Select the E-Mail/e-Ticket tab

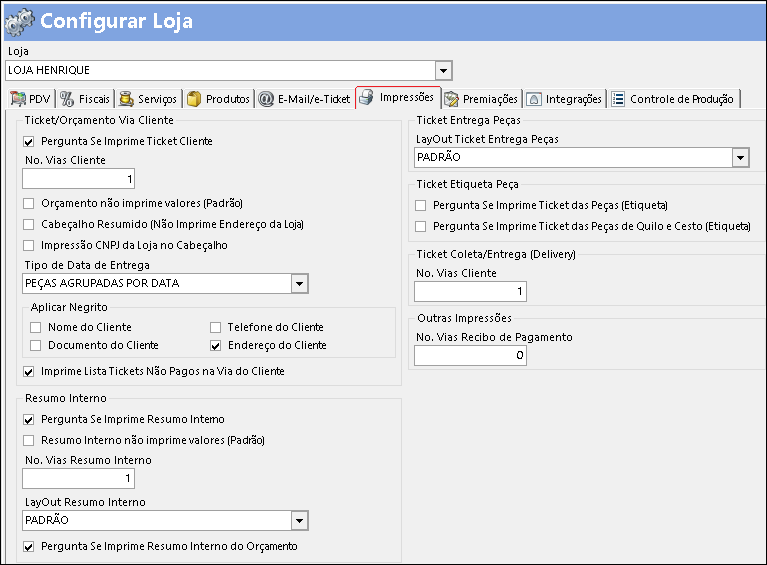point(304,99)
